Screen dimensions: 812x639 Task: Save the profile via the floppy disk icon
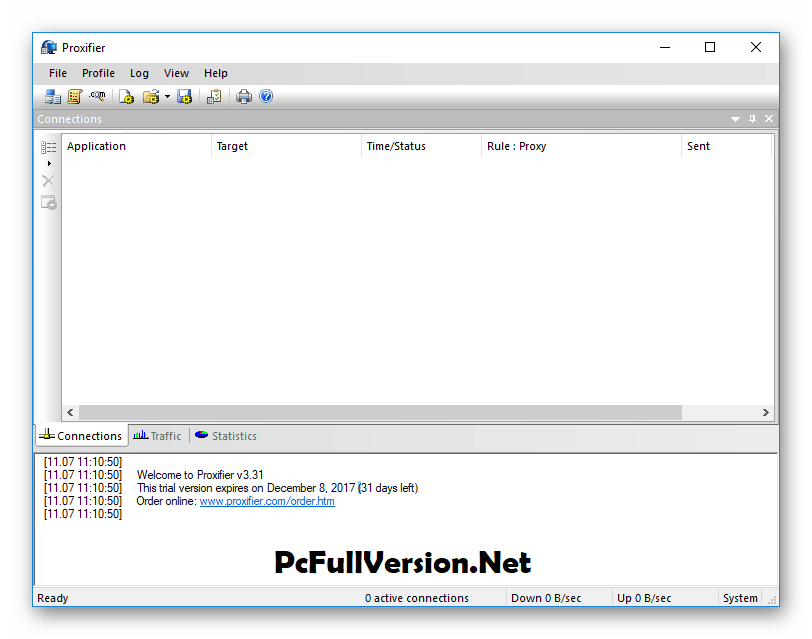coord(184,96)
